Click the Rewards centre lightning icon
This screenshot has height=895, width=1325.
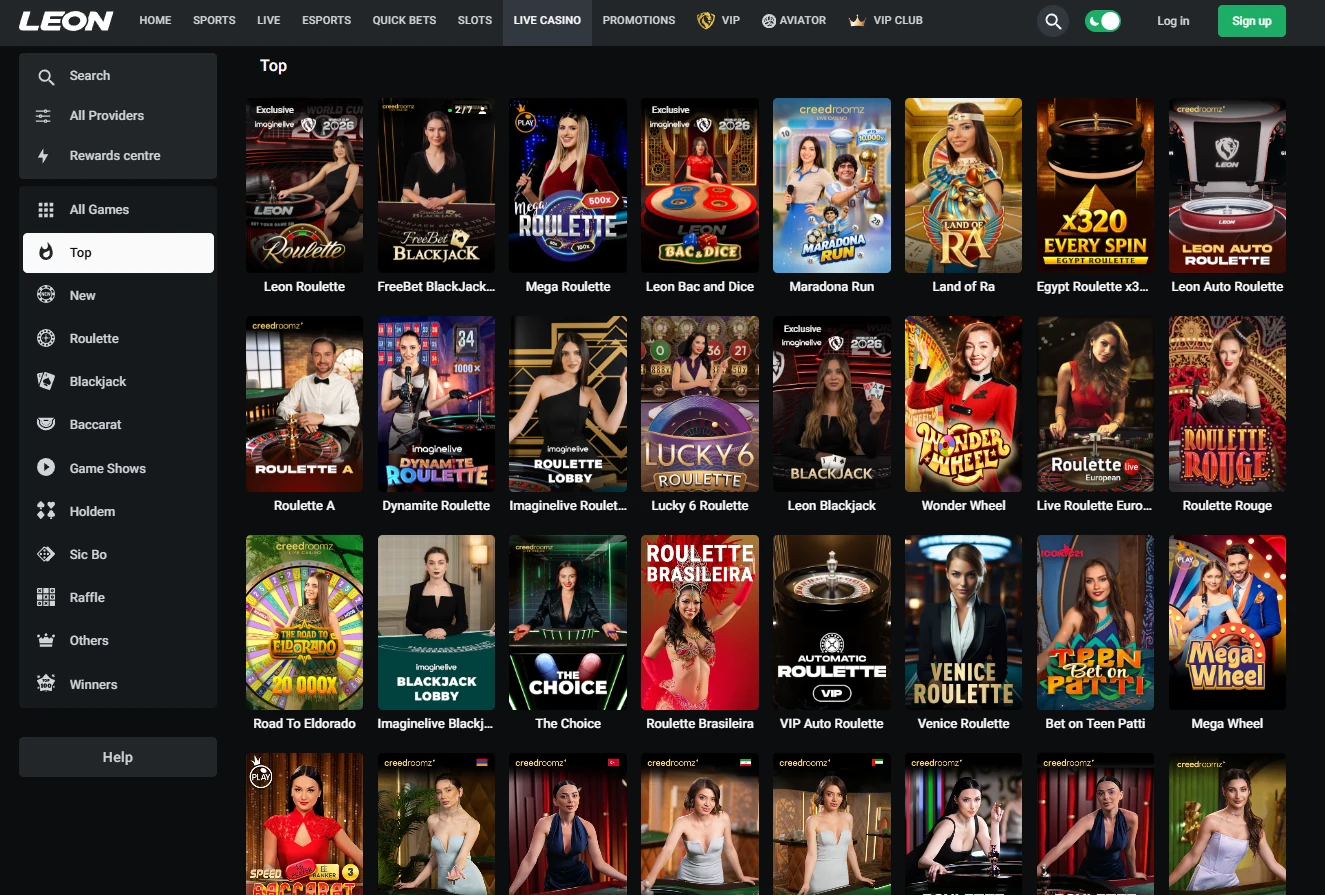pyautogui.click(x=44, y=156)
